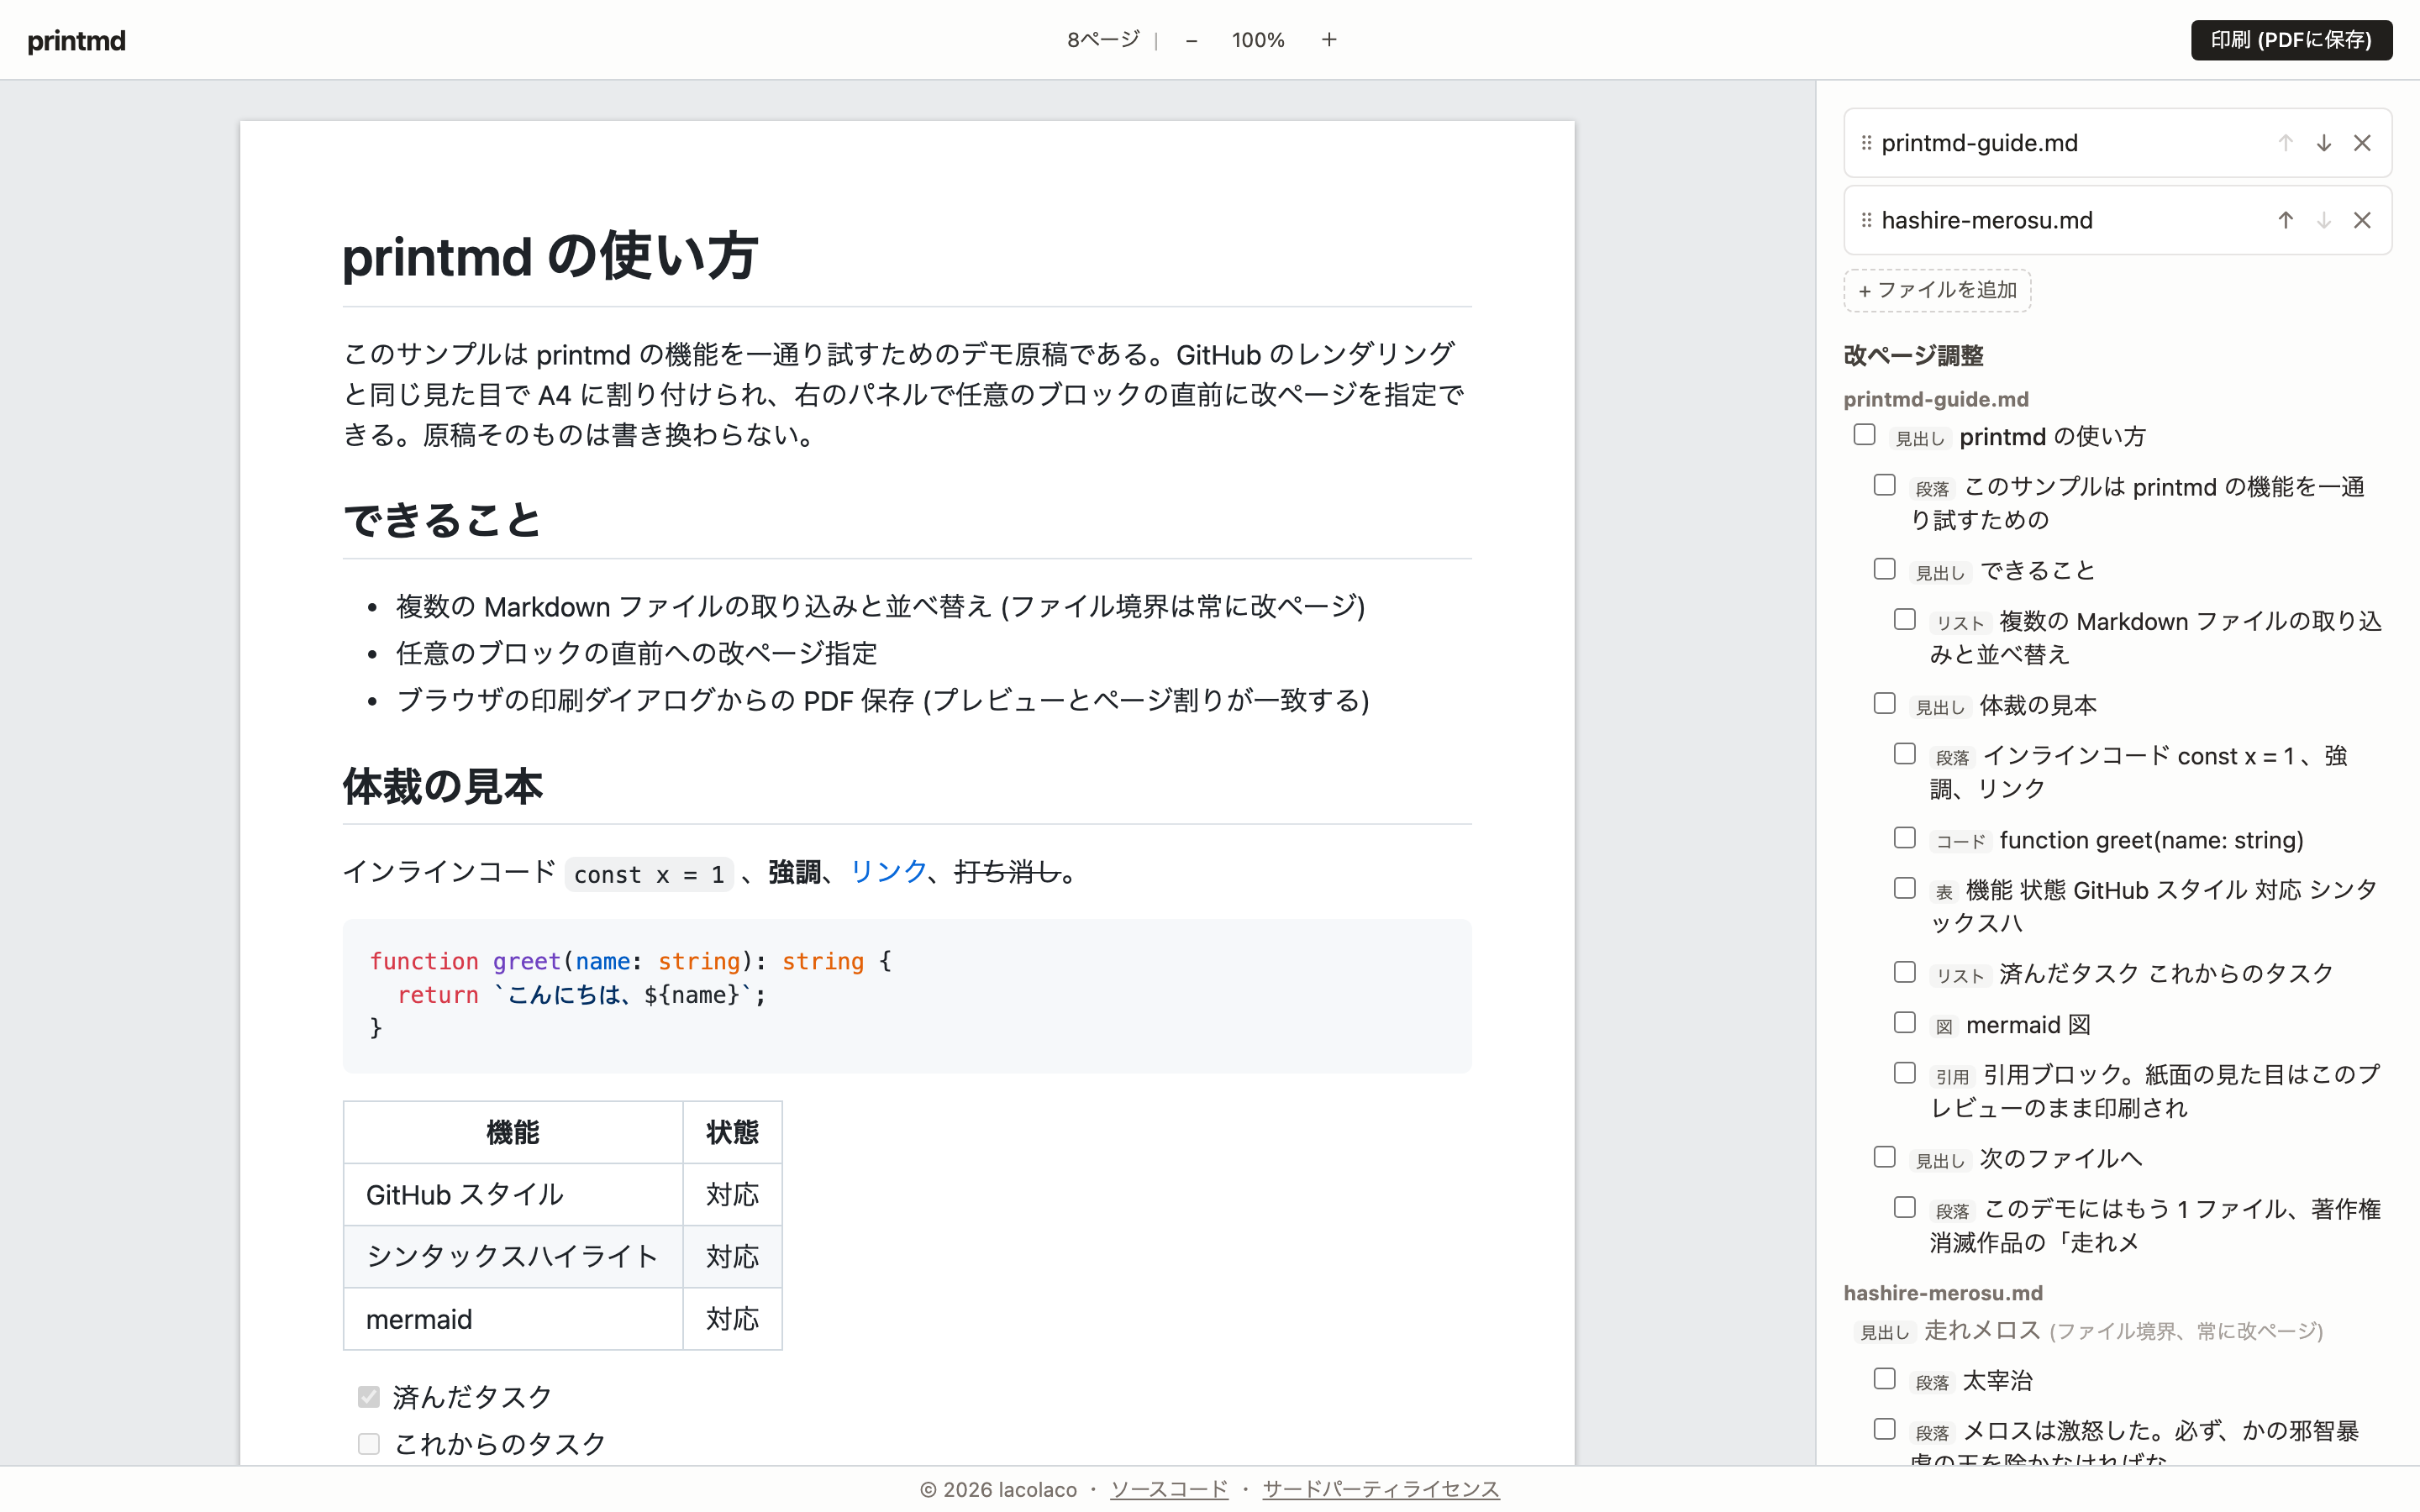This screenshot has width=2420, height=1512.
Task: Grab the drag handle of printmd-guide.md
Action: tap(1866, 143)
